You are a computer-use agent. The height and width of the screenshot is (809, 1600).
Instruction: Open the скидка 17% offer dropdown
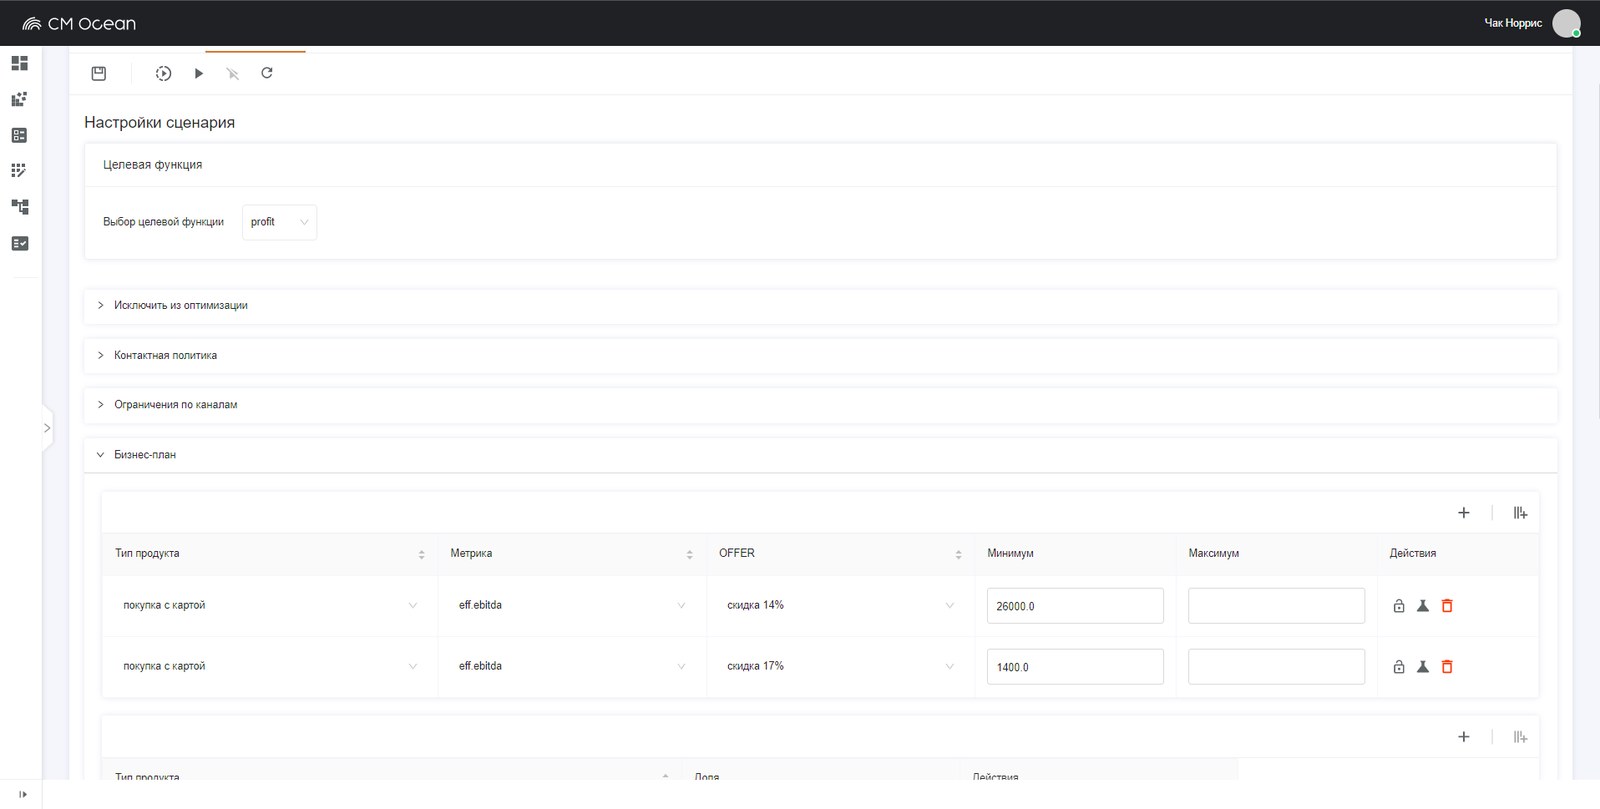click(841, 666)
